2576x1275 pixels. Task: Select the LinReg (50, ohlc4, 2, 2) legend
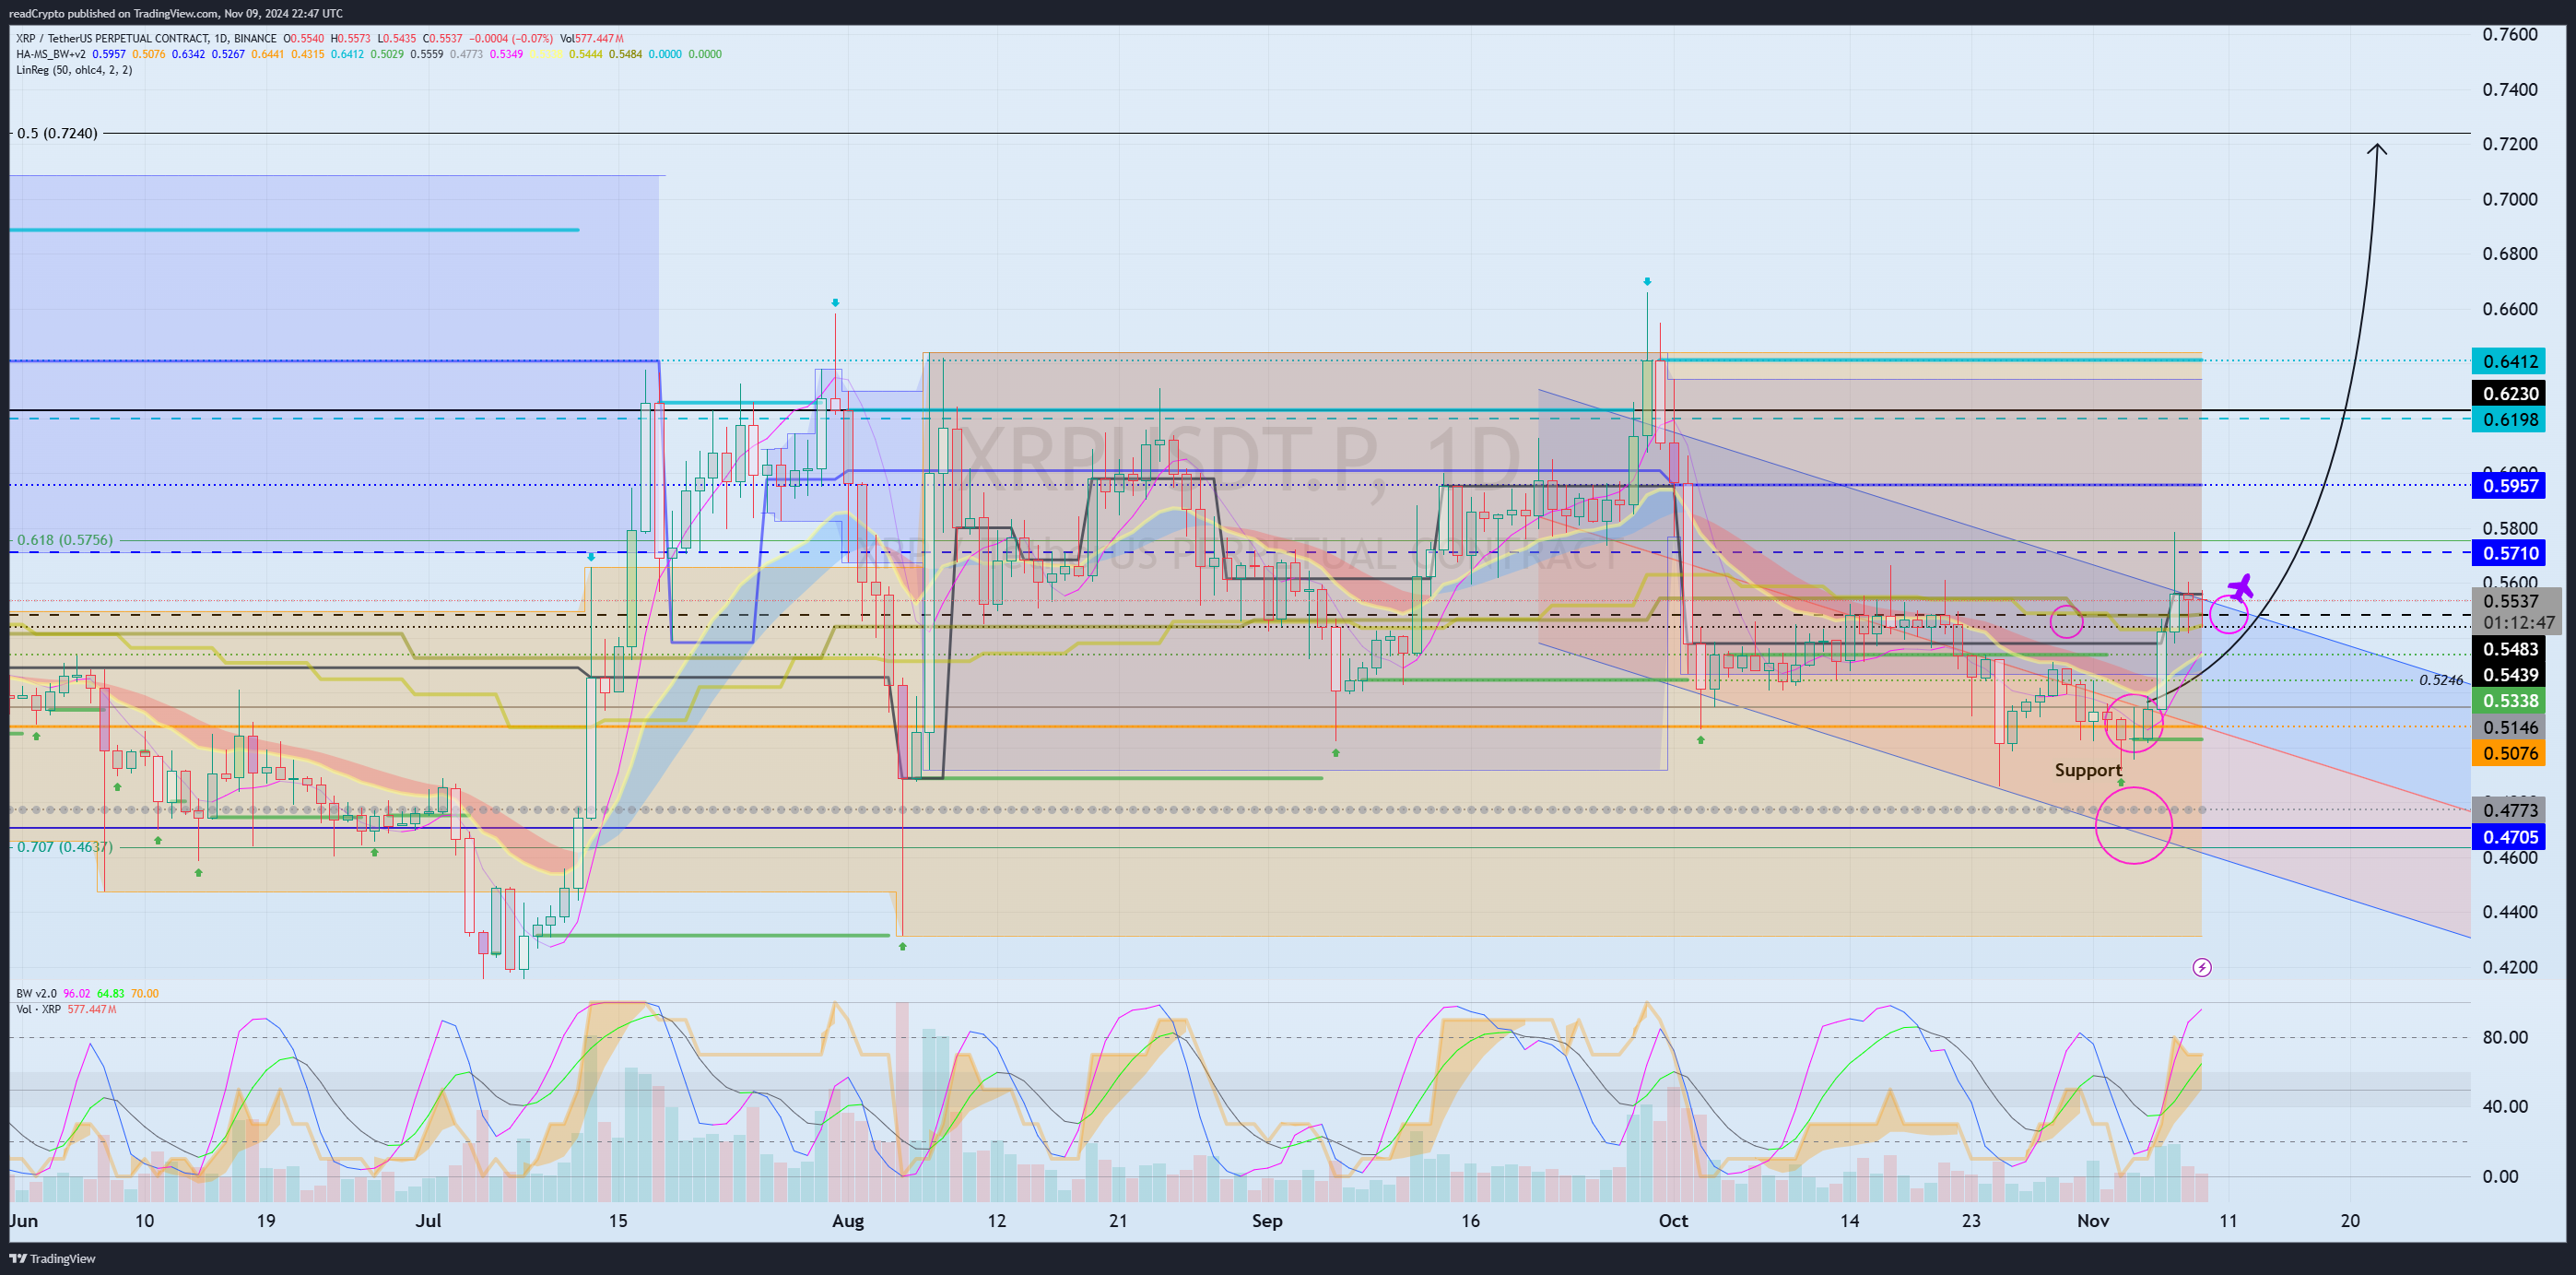click(x=74, y=70)
